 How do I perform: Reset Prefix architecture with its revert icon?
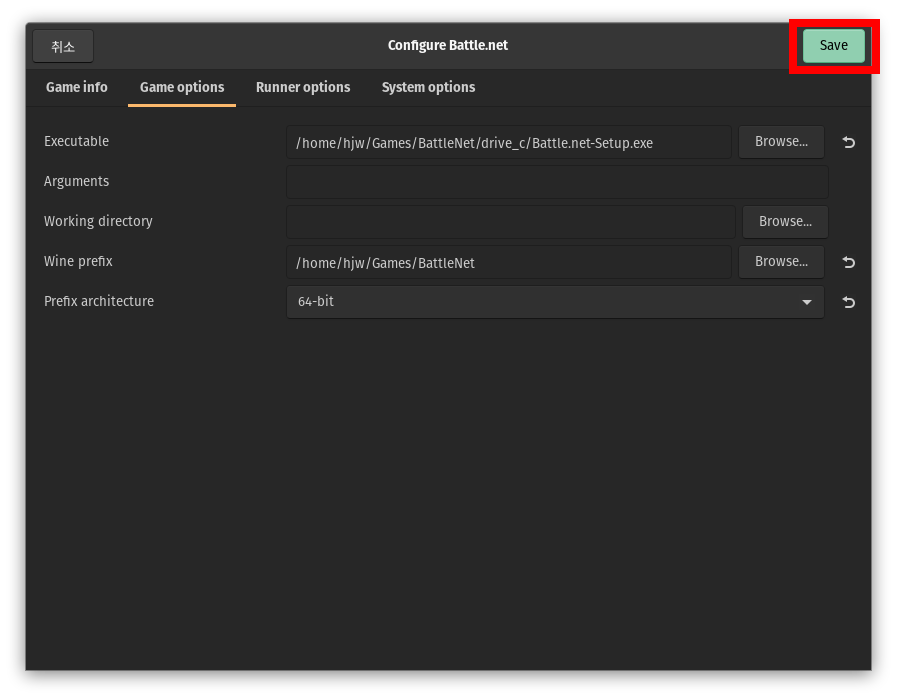click(x=848, y=302)
